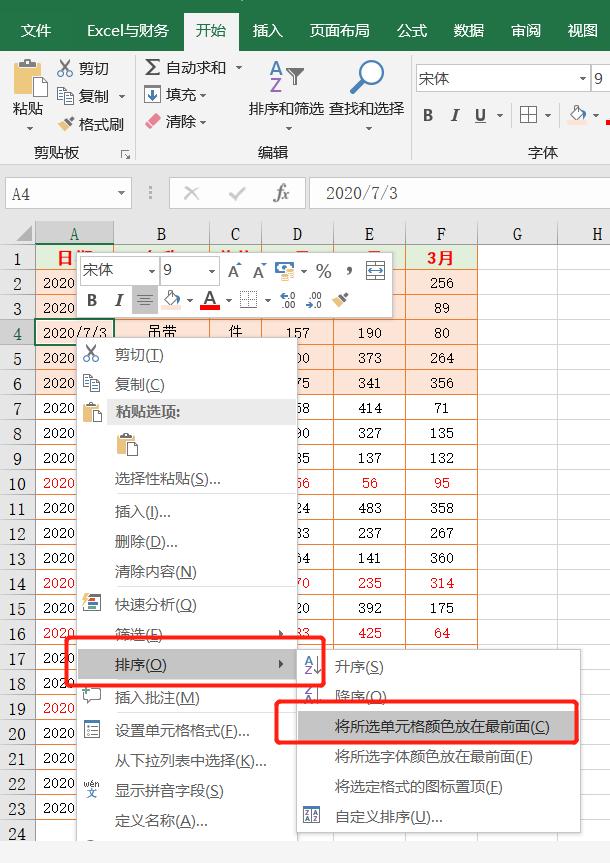Choose 快速分析(Q) in the context menu
Screen dimensions: 610x863
(187, 604)
